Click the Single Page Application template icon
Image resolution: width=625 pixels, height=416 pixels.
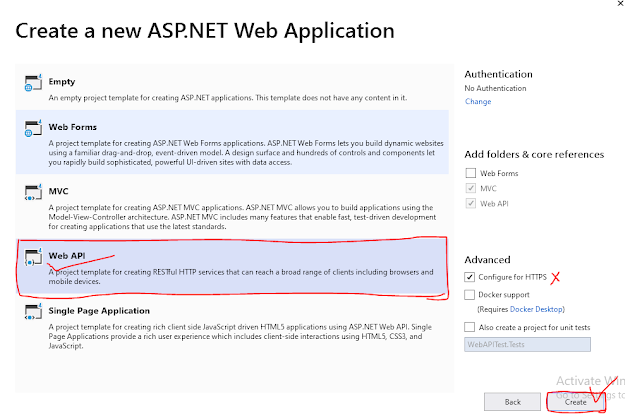coord(33,312)
